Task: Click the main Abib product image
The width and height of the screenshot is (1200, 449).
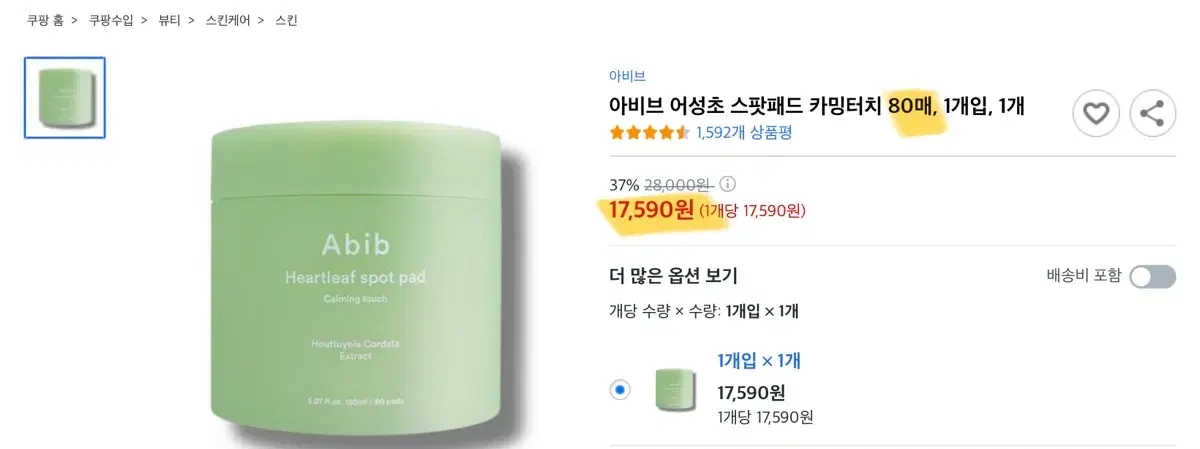Action: click(x=359, y=290)
